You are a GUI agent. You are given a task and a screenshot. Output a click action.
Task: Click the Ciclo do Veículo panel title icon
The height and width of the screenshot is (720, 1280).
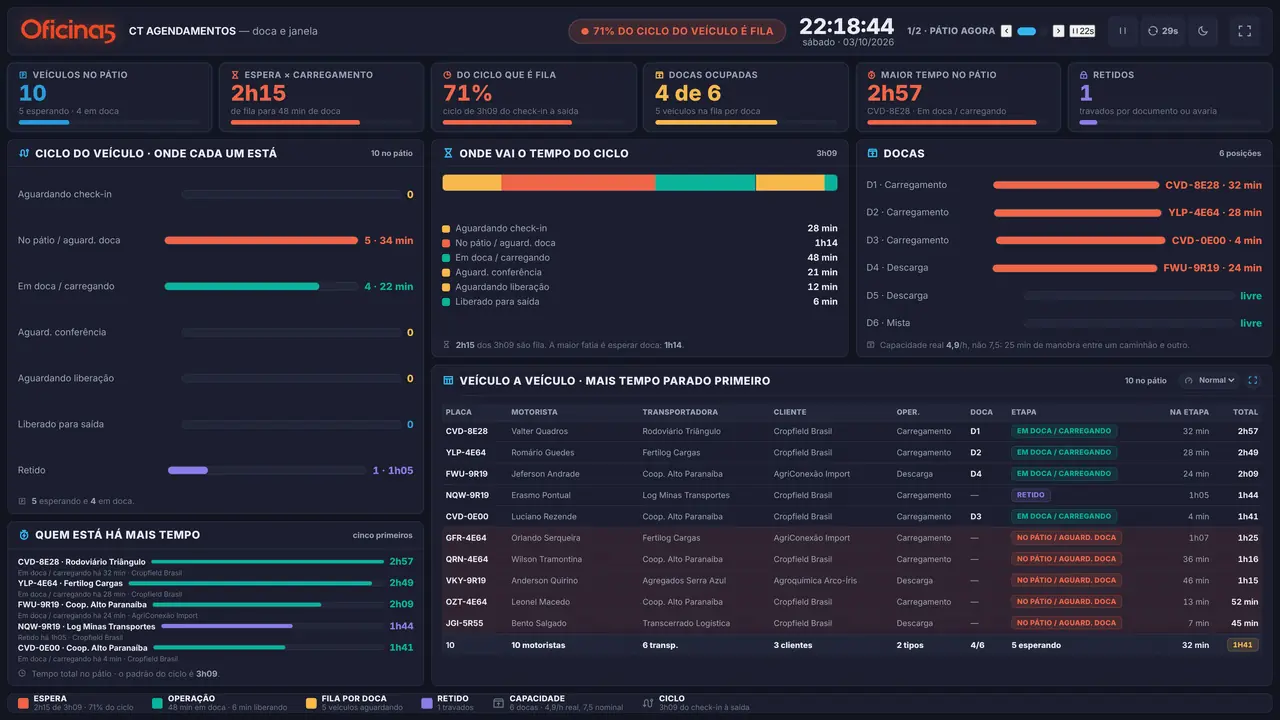tap(24, 153)
